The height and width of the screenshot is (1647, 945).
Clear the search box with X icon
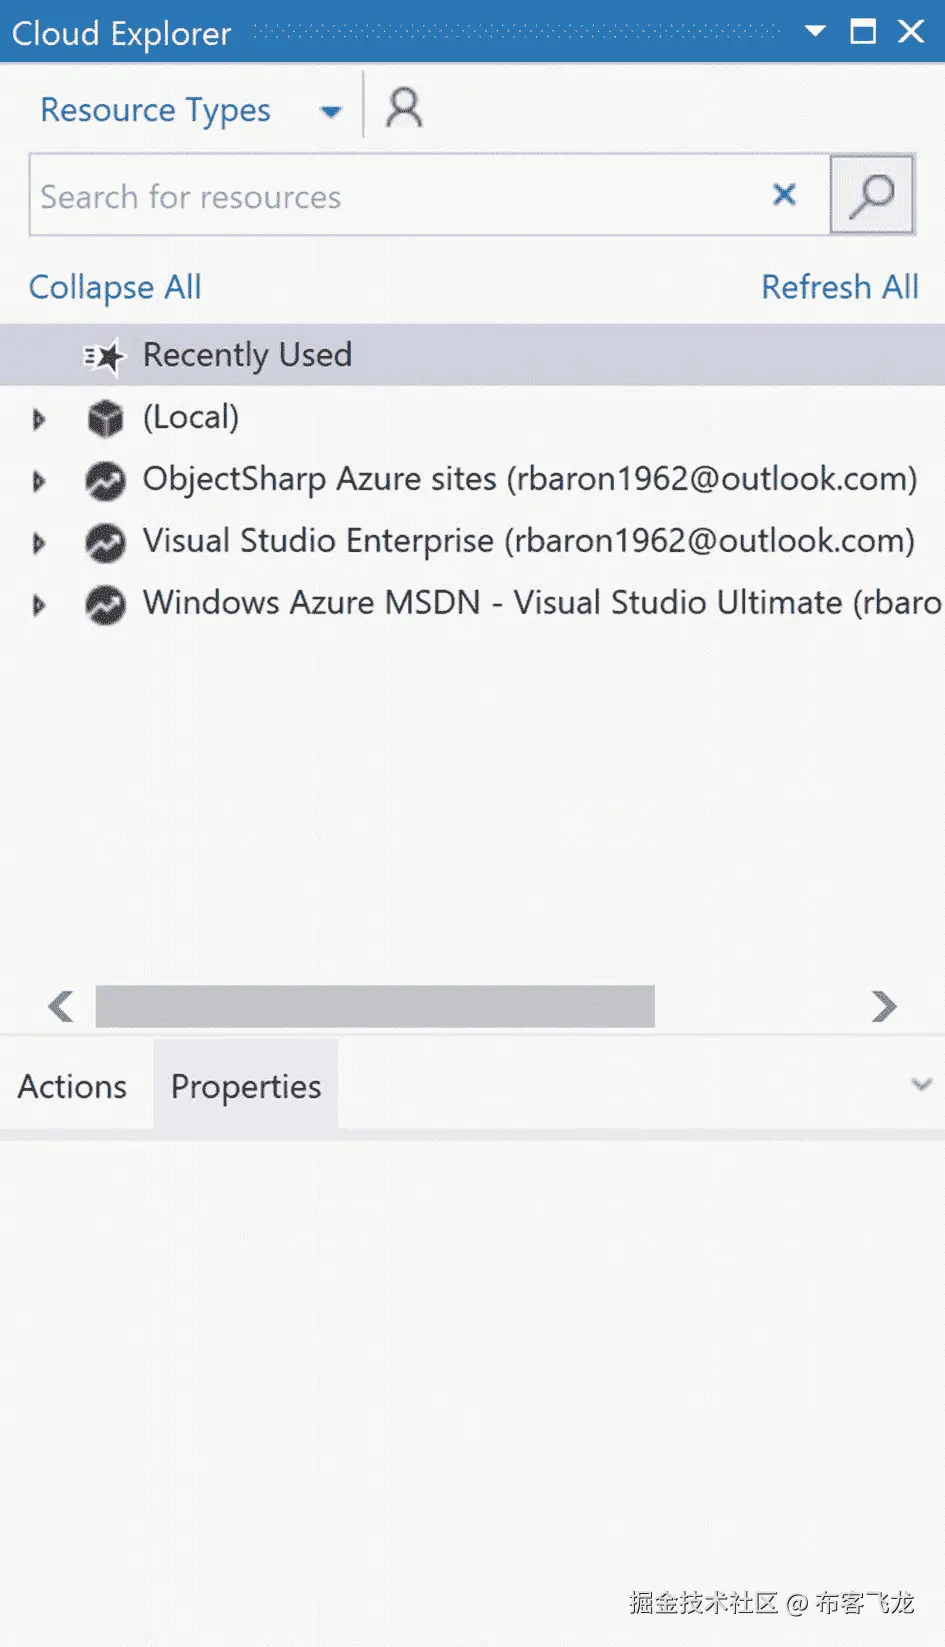point(785,195)
